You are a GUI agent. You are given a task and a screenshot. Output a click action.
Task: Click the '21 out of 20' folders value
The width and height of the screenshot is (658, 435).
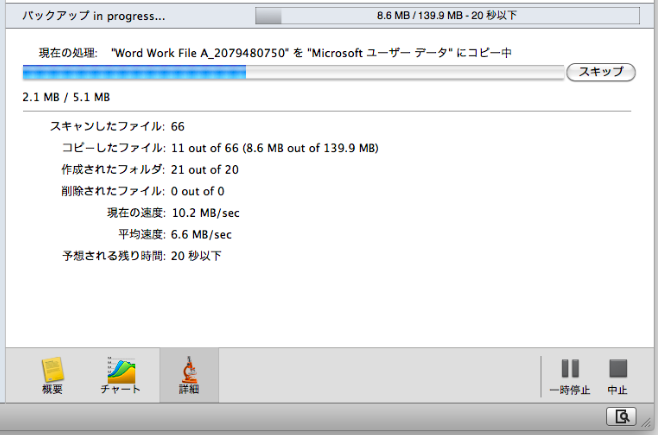click(x=205, y=170)
